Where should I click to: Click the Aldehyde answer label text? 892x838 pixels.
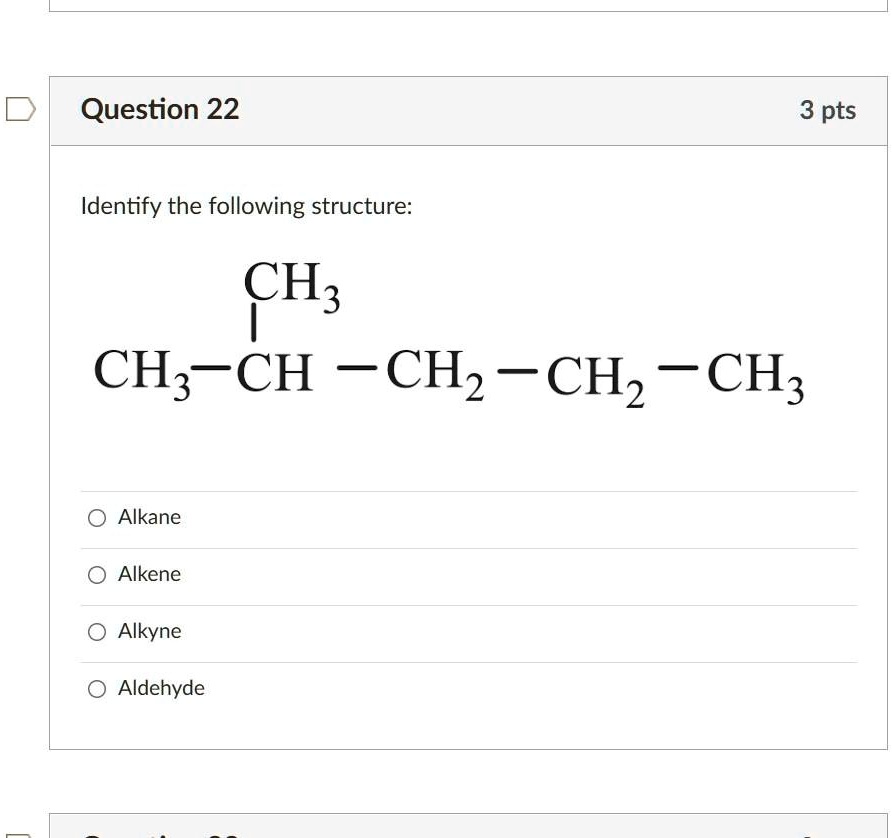pos(161,688)
